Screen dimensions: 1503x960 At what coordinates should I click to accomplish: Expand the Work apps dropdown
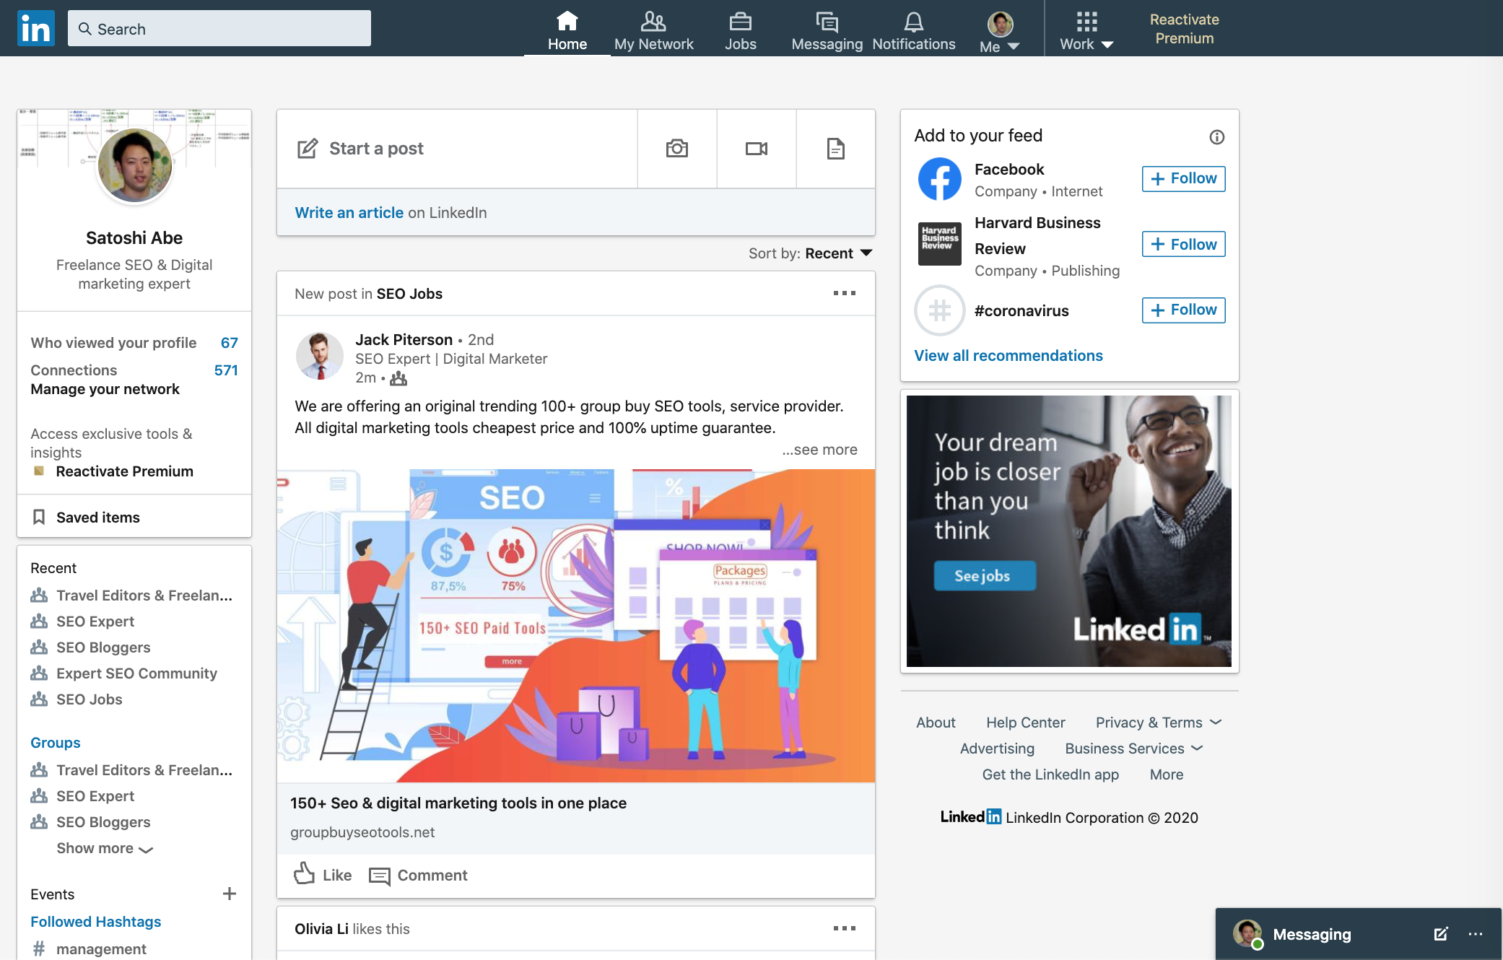pyautogui.click(x=1086, y=30)
